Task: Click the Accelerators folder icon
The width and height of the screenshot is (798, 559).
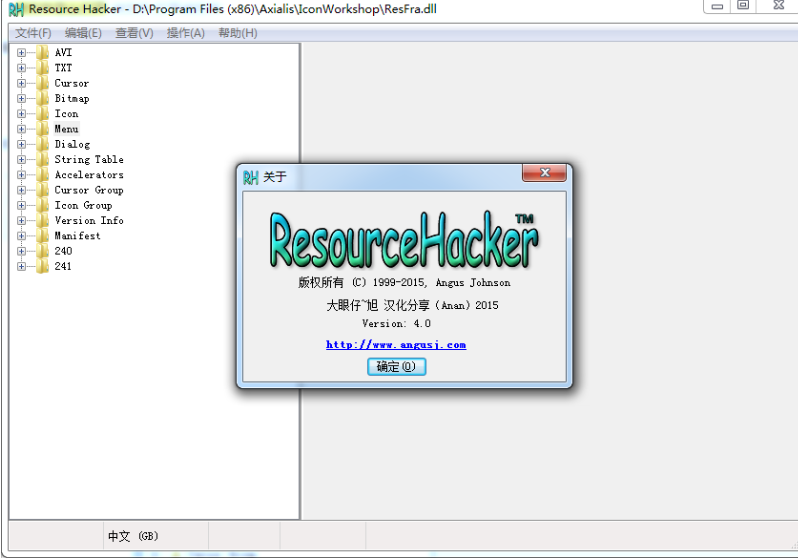Action: [x=42, y=175]
